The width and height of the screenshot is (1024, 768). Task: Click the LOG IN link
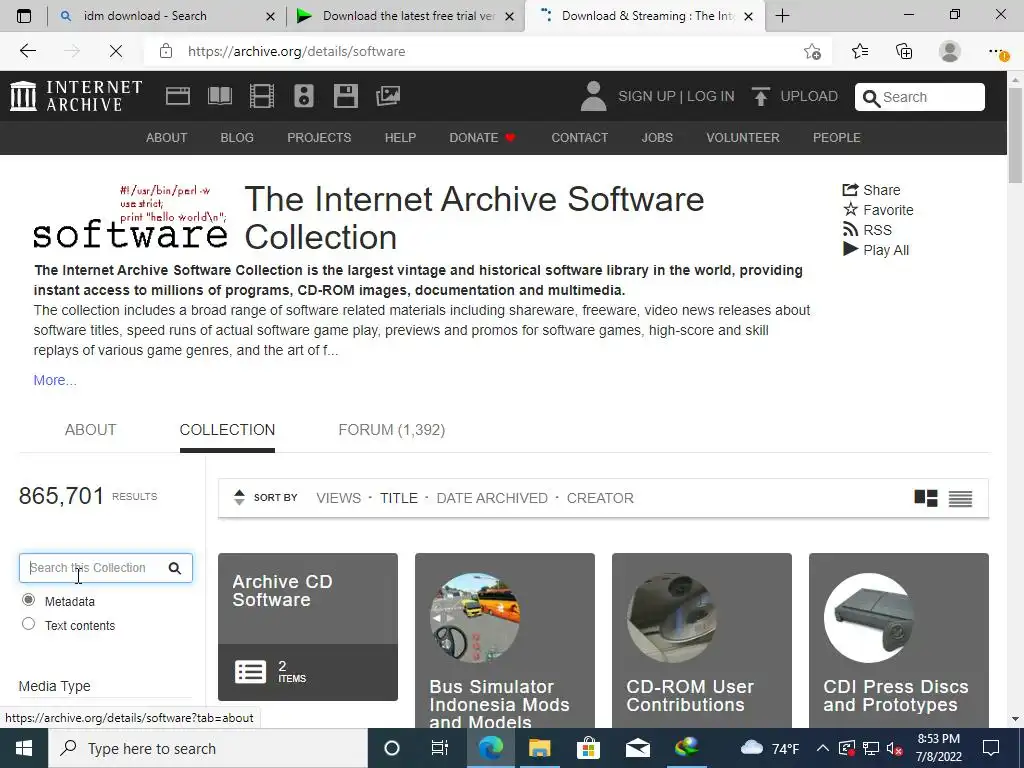point(711,97)
